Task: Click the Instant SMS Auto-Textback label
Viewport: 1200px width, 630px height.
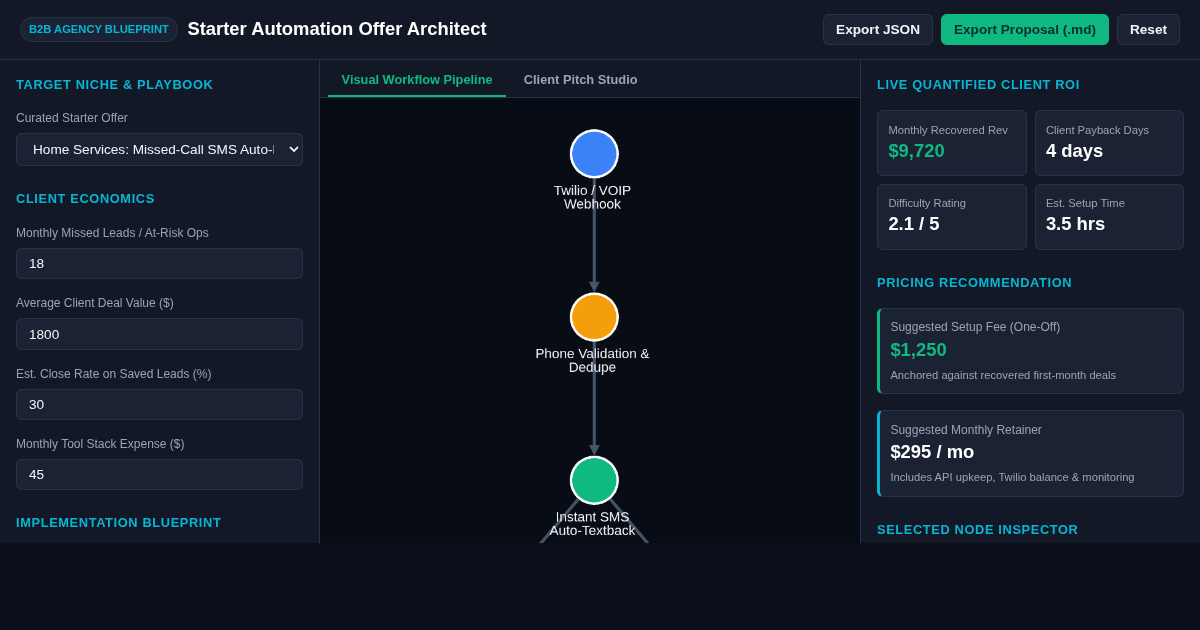Action: point(592,523)
